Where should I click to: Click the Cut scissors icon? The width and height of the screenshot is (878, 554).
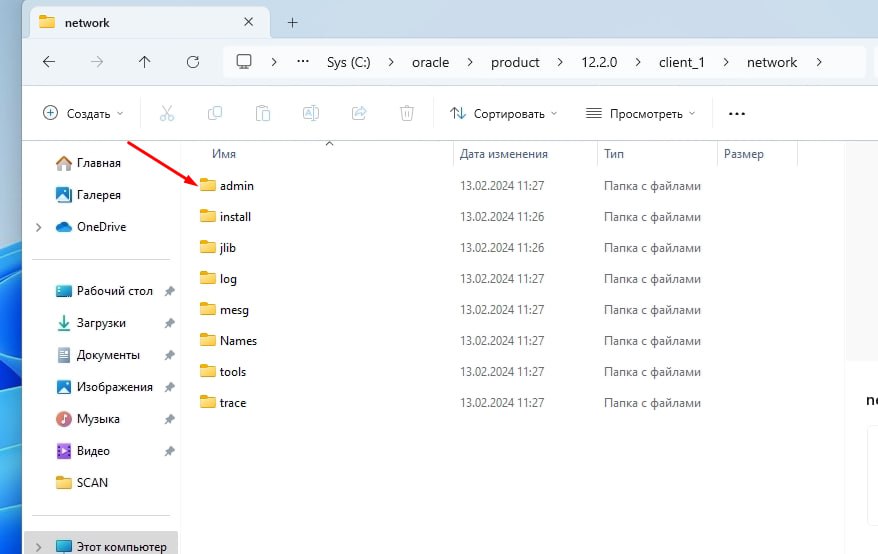click(167, 114)
